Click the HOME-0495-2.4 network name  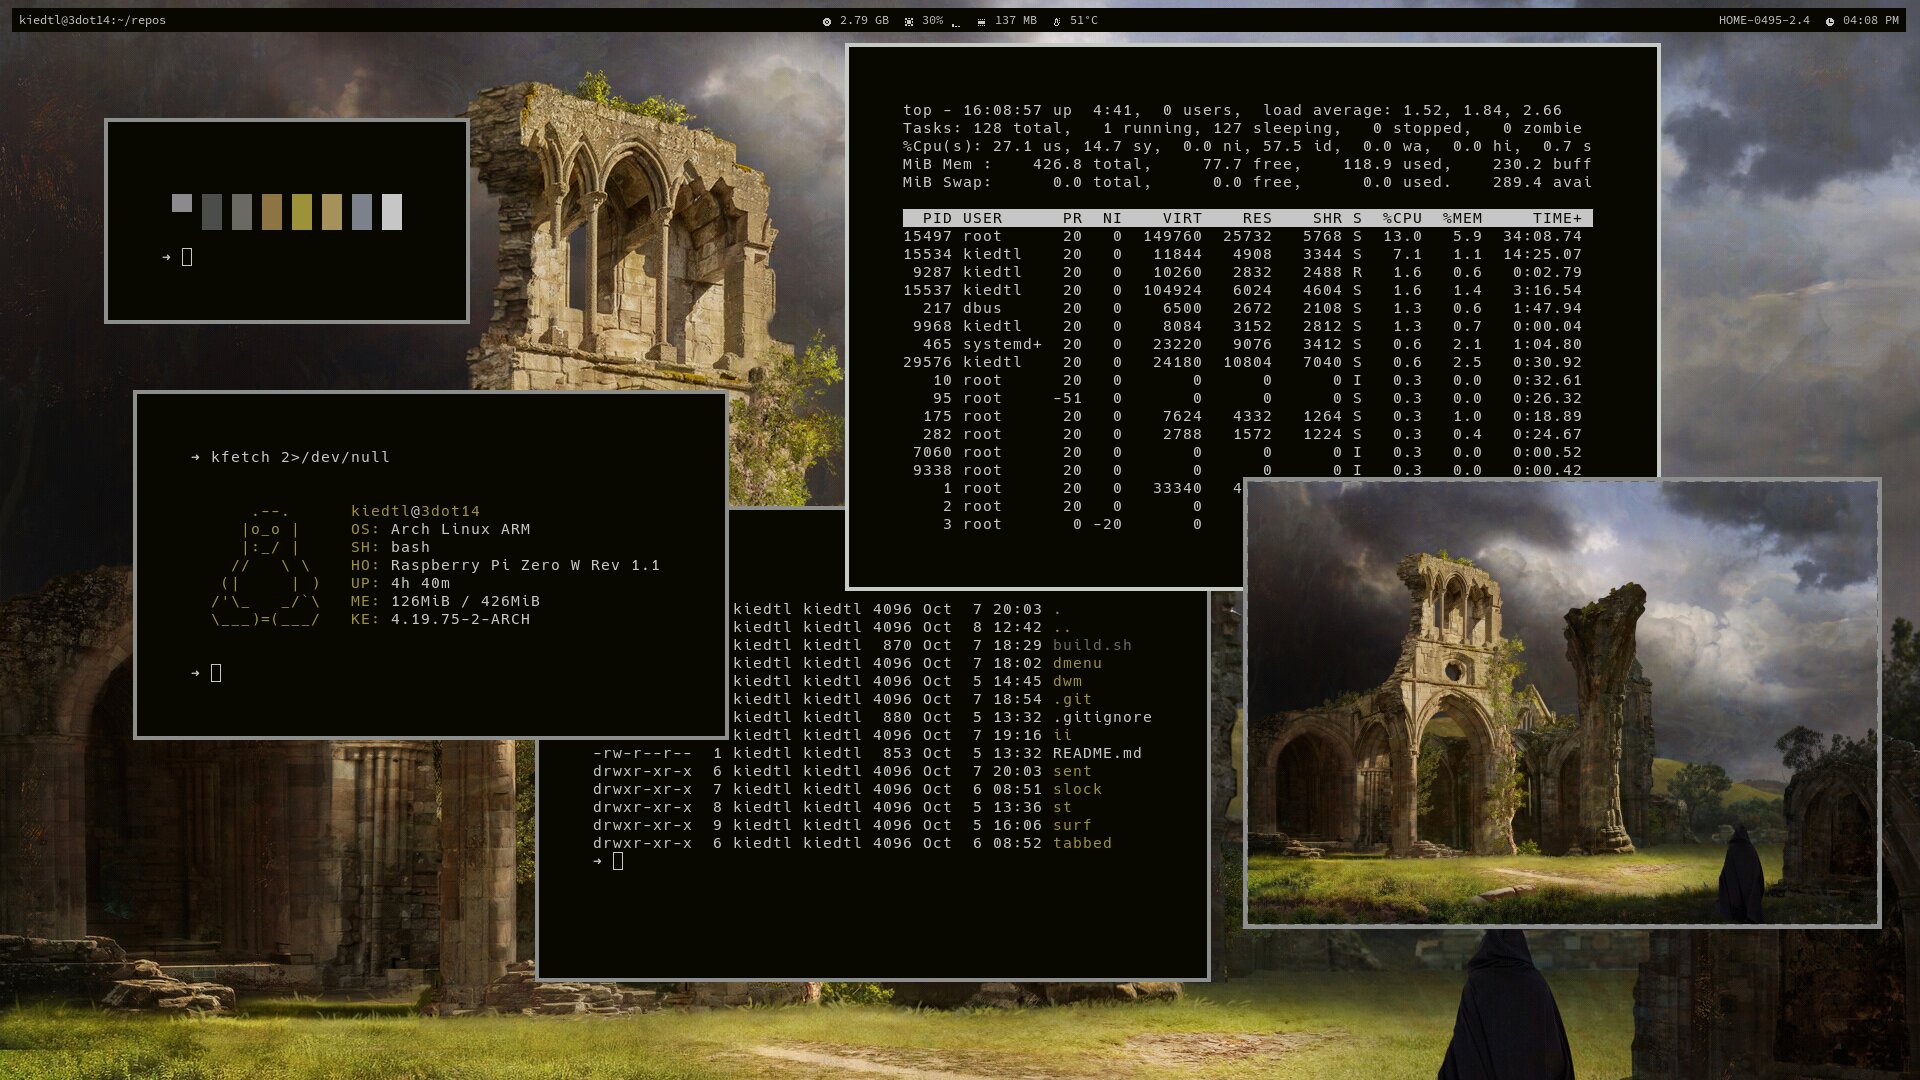(x=1763, y=20)
